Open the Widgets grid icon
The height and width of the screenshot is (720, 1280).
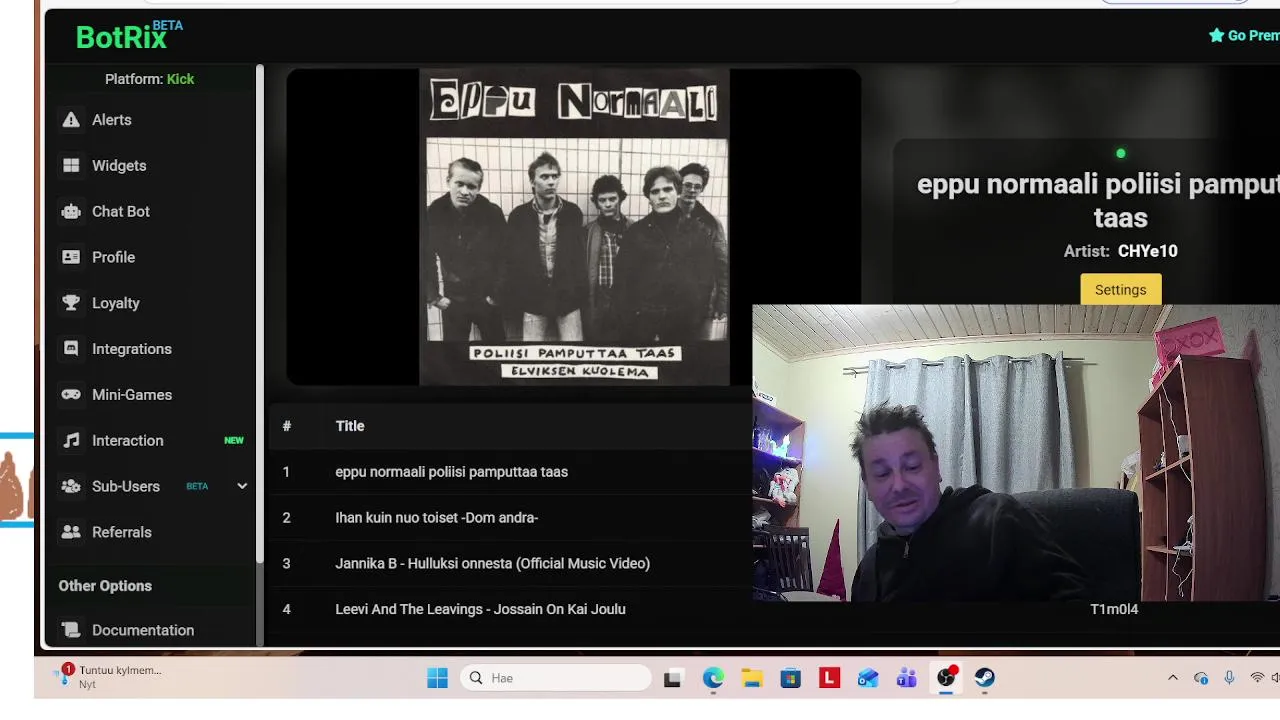(71, 166)
